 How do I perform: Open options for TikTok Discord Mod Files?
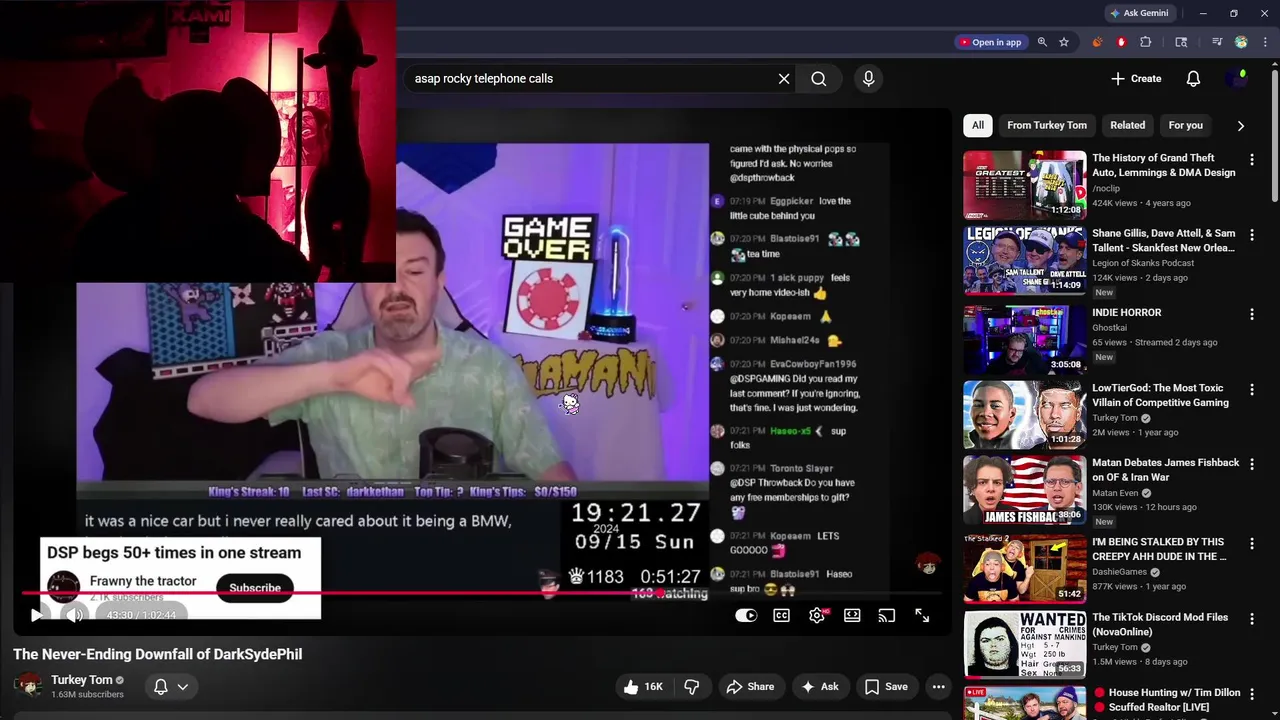[x=1252, y=619]
